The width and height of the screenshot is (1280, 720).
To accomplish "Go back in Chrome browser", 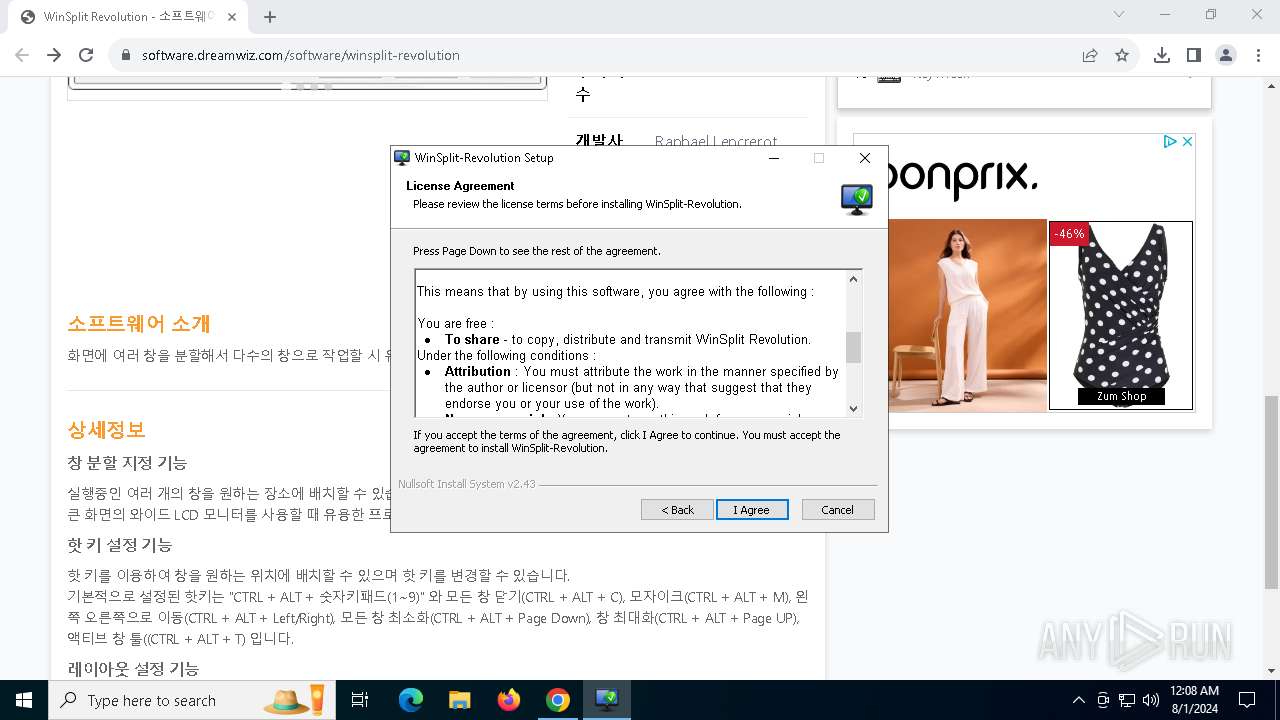I will tap(22, 55).
